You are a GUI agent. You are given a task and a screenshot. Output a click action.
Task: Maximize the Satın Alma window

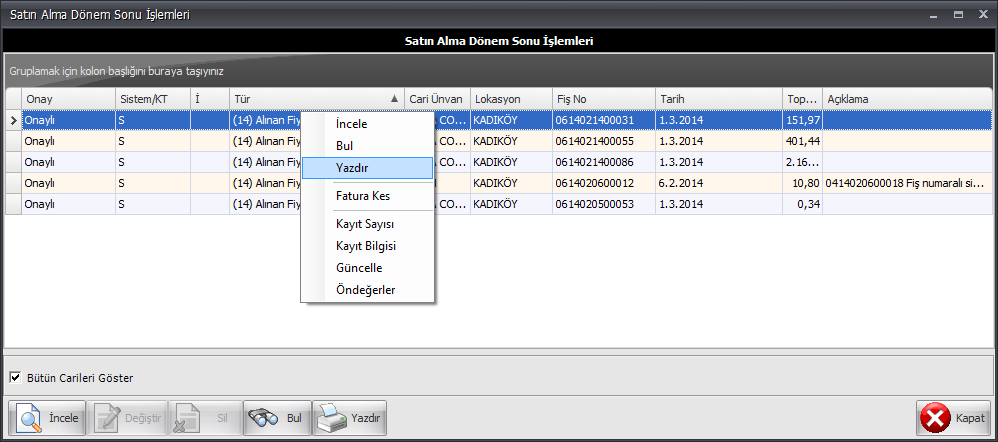pyautogui.click(x=957, y=15)
